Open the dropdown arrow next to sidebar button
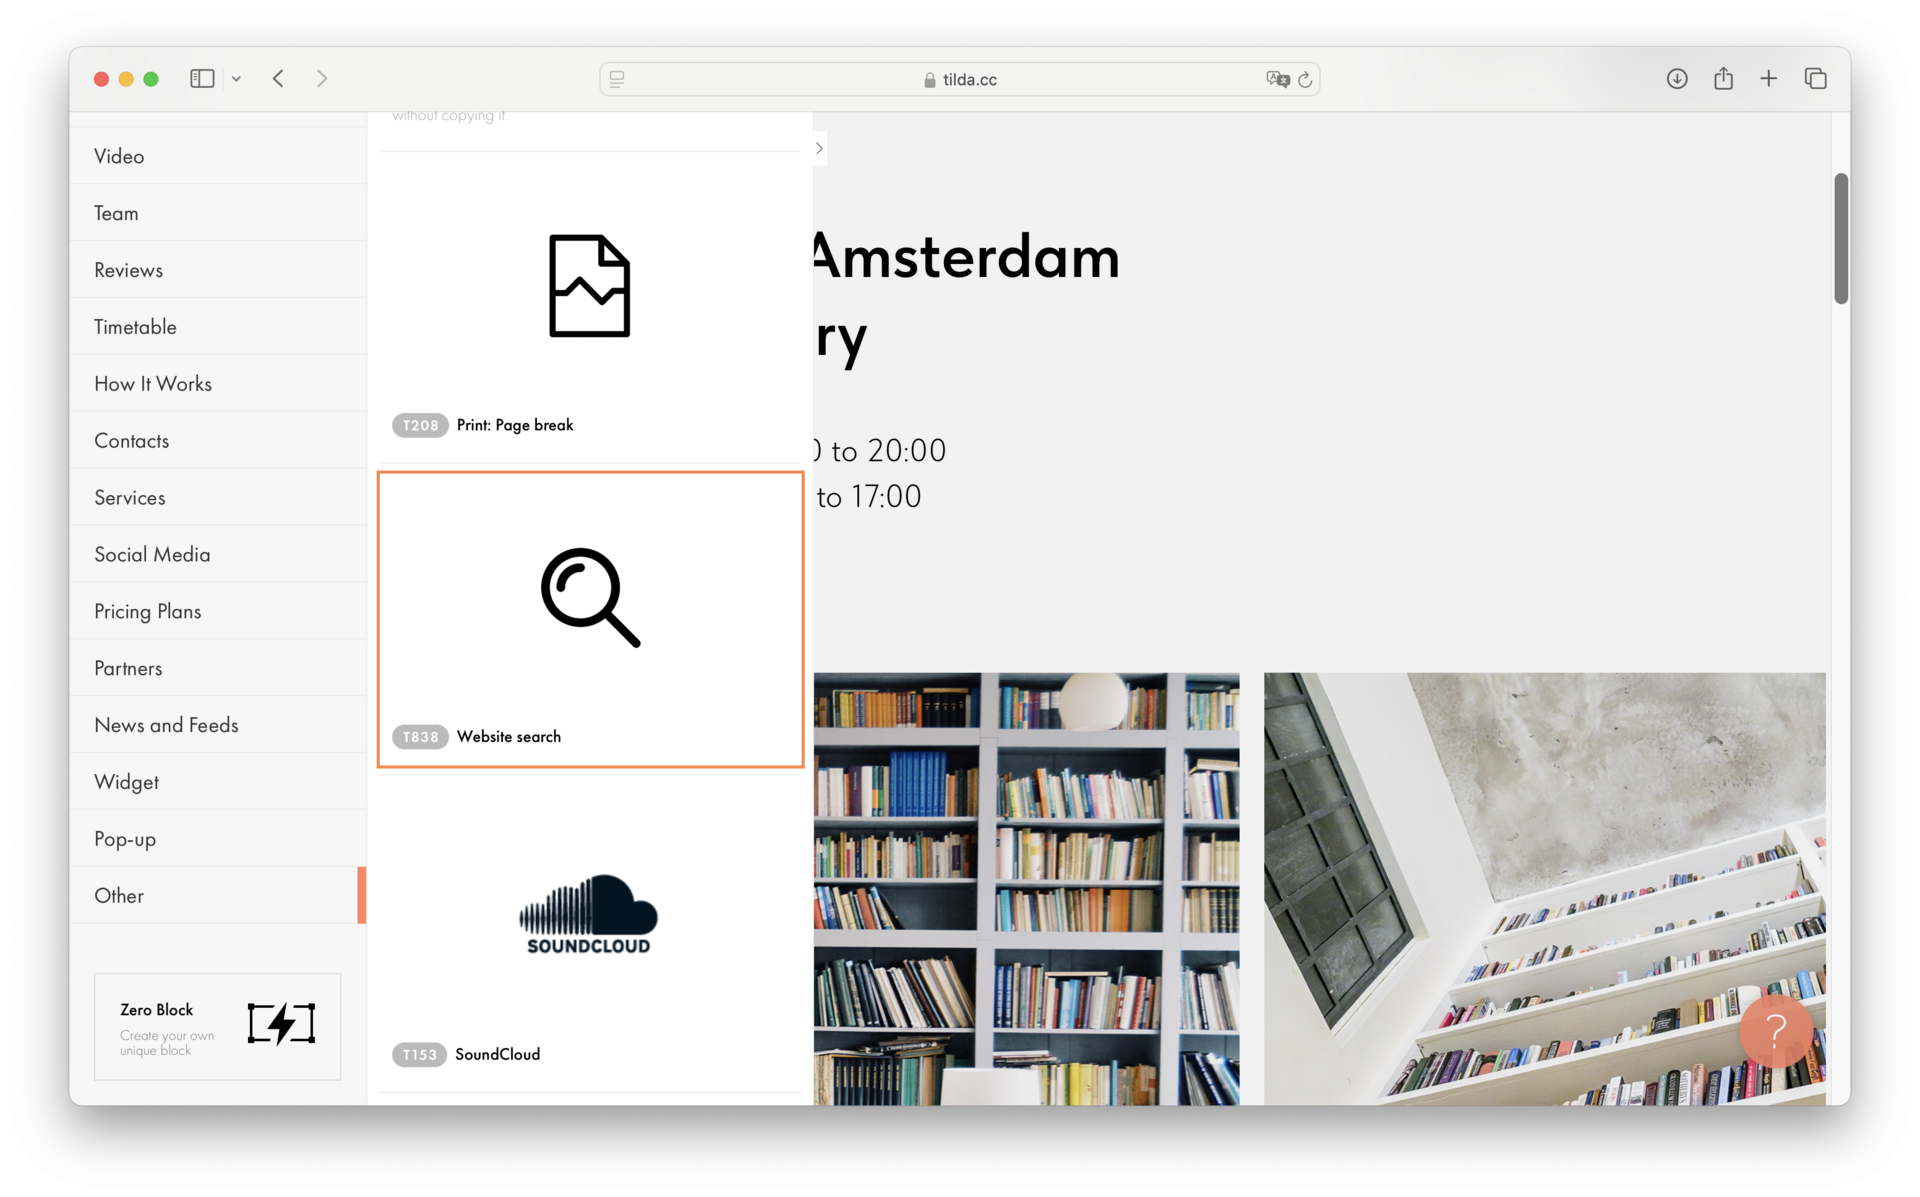Screen dimensions: 1920x1197 (237, 79)
